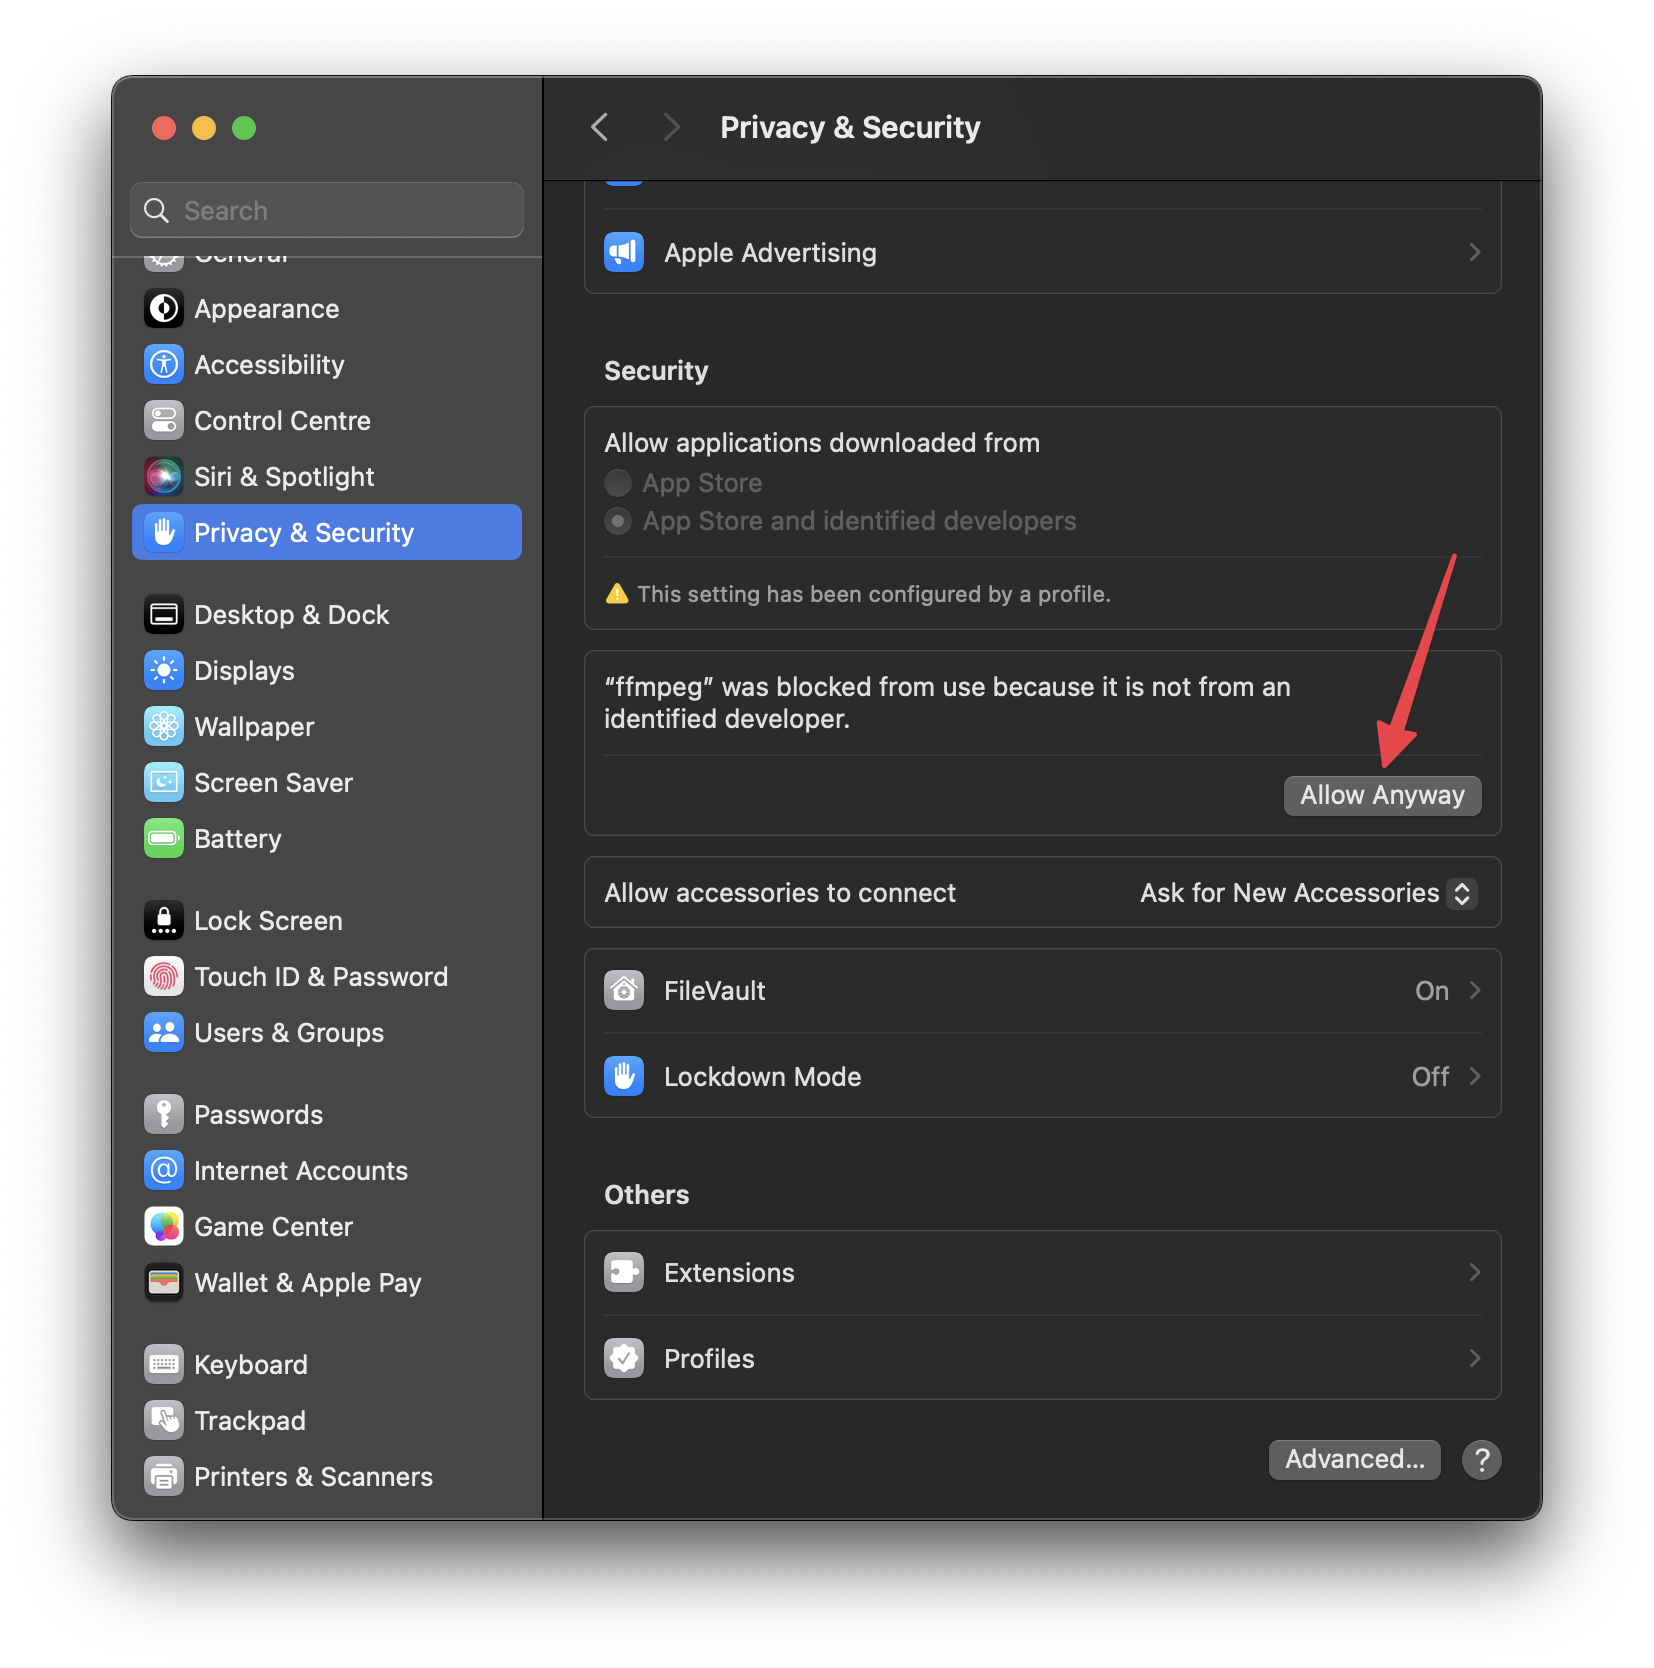Click the FileVault On status text

(x=1432, y=991)
